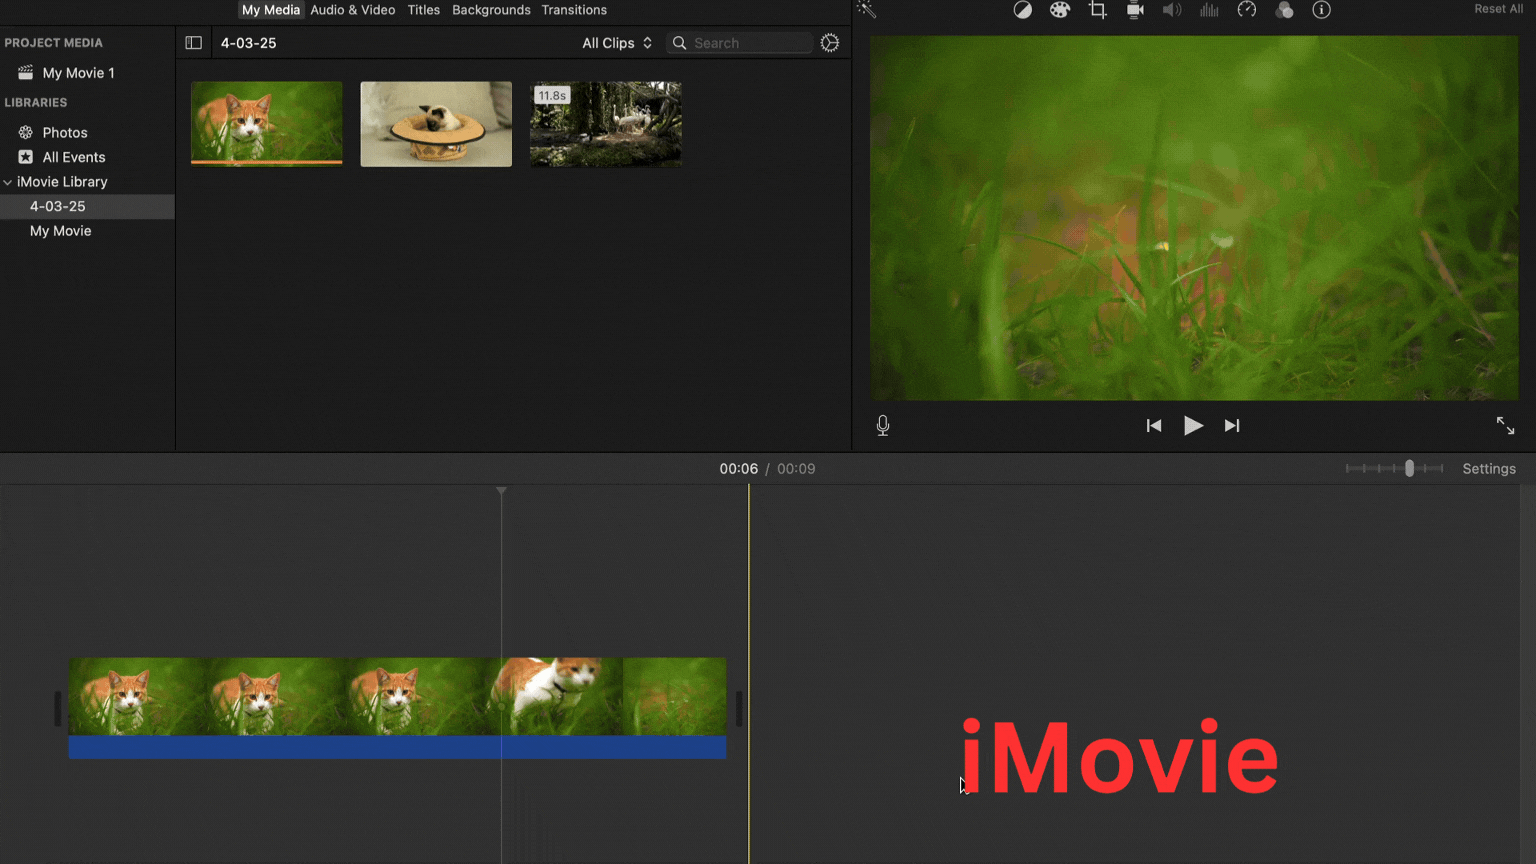
Task: Skip to next clip in viewer
Action: [1232, 426]
